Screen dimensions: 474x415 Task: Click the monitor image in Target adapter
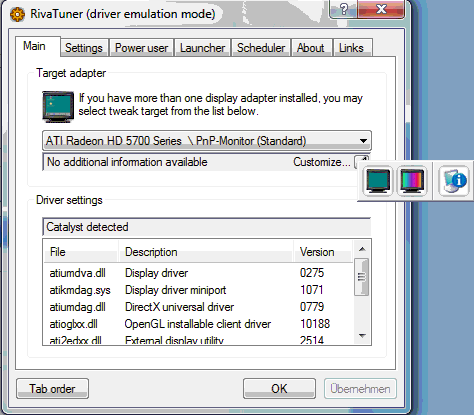click(58, 107)
